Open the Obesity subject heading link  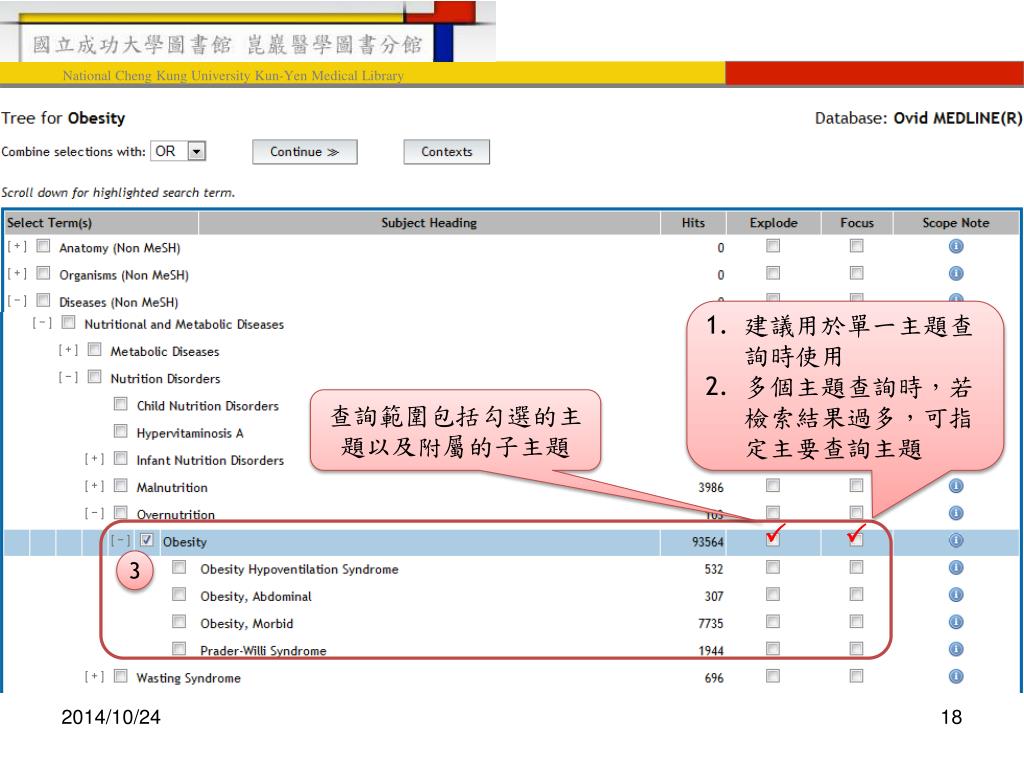[x=185, y=542]
